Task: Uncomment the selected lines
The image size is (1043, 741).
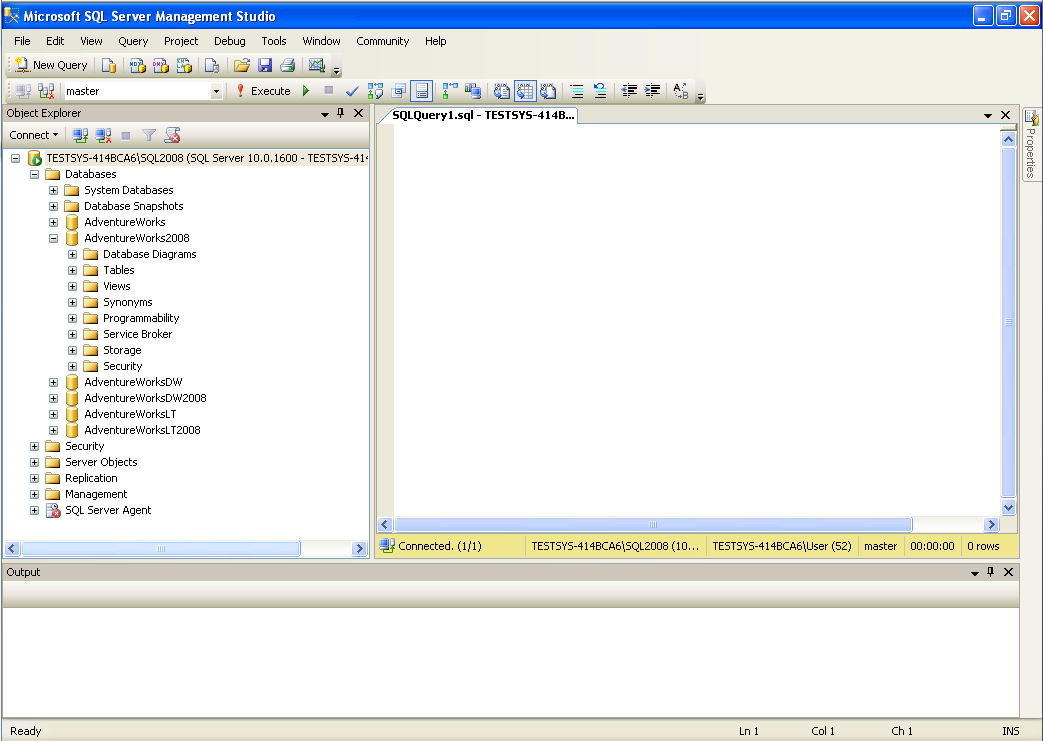Action: tap(600, 91)
